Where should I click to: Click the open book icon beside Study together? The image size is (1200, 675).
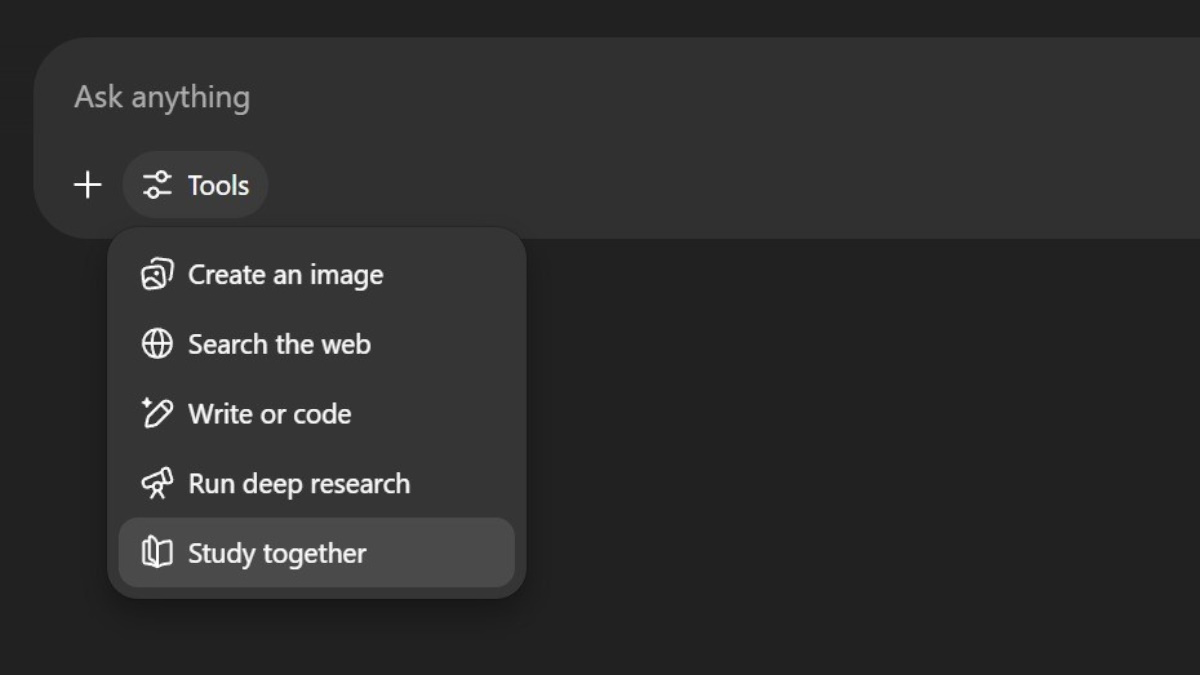157,553
